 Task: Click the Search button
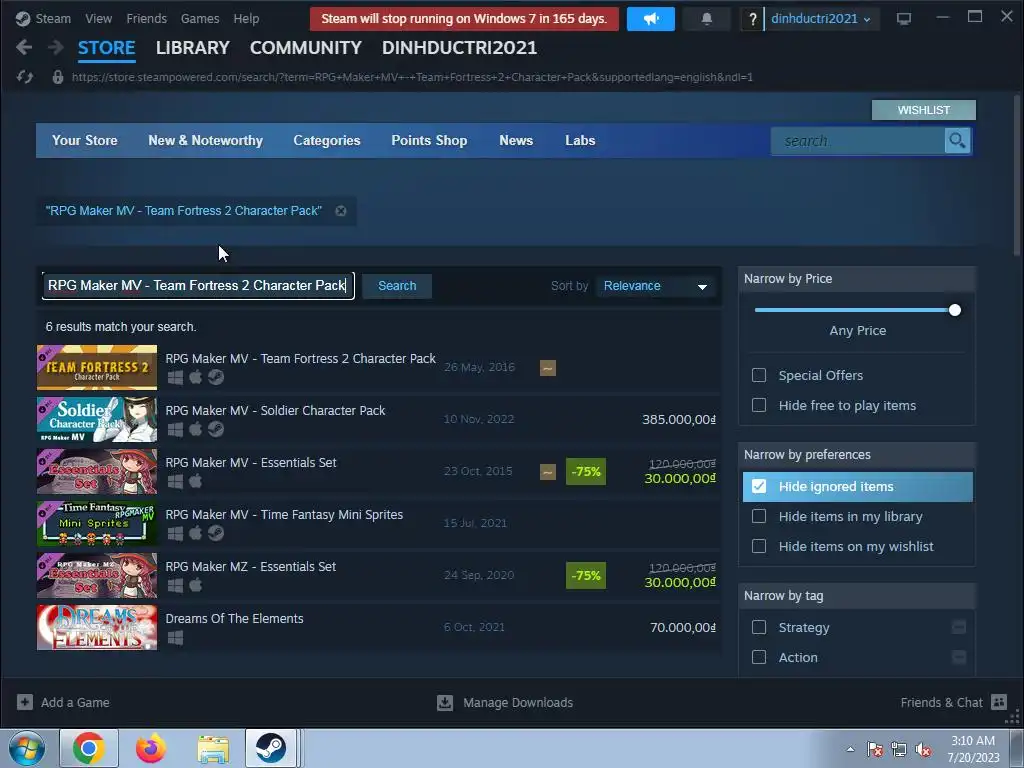pyautogui.click(x=397, y=286)
